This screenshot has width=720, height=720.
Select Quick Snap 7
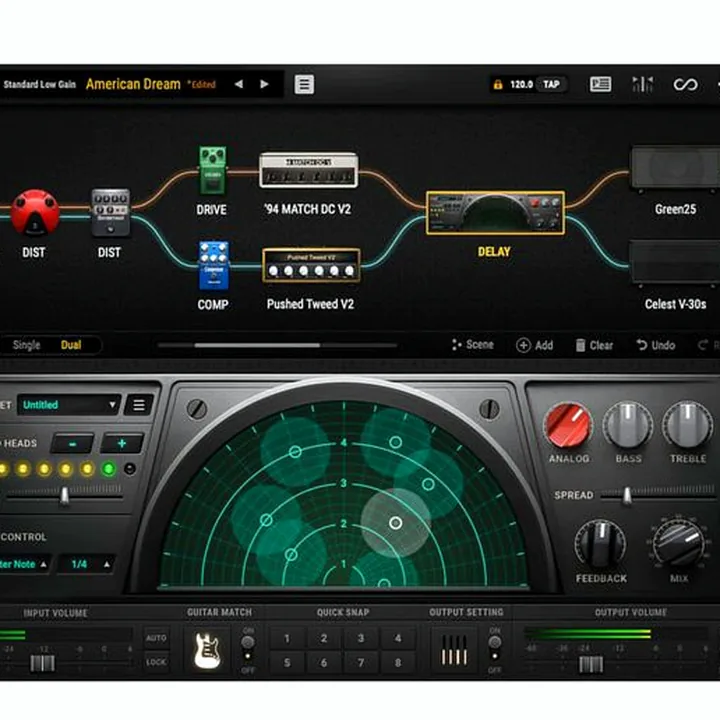point(361,663)
